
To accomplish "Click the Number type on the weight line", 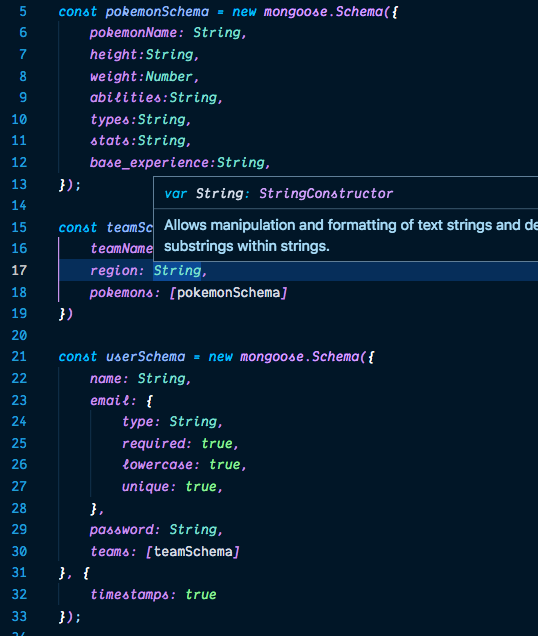I will [169, 76].
